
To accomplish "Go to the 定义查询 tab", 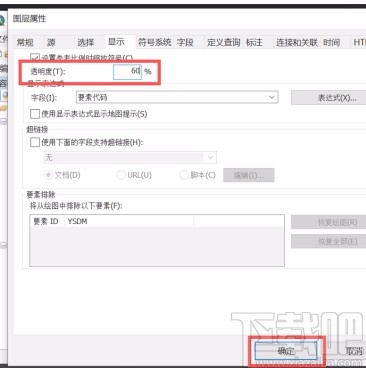I will point(223,42).
